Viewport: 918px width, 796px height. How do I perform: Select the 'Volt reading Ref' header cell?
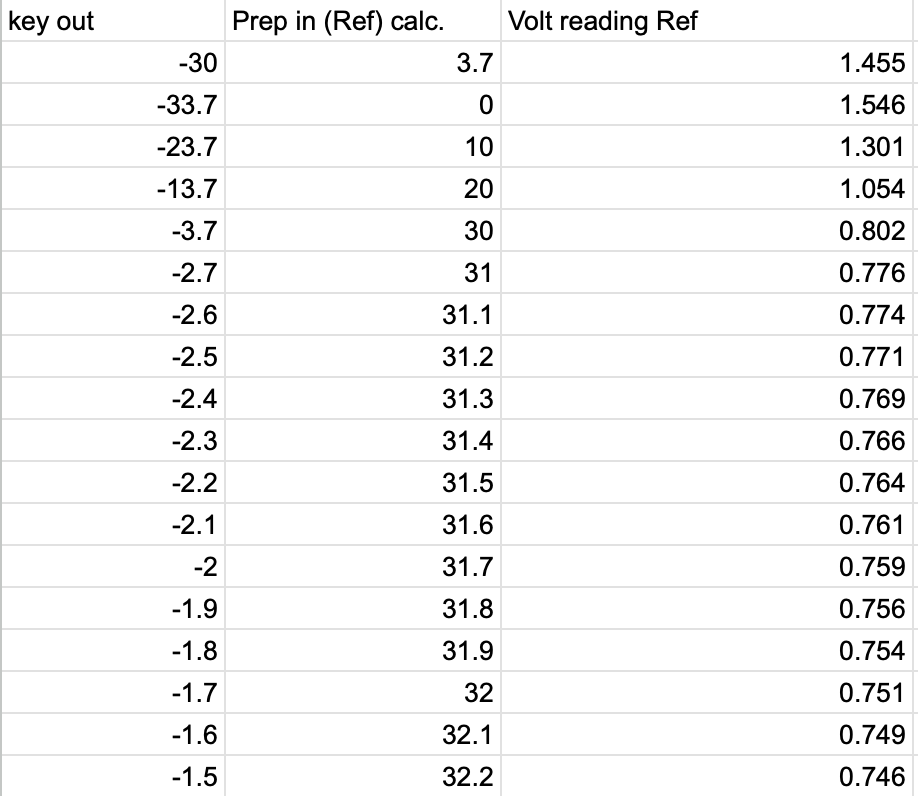pos(708,22)
